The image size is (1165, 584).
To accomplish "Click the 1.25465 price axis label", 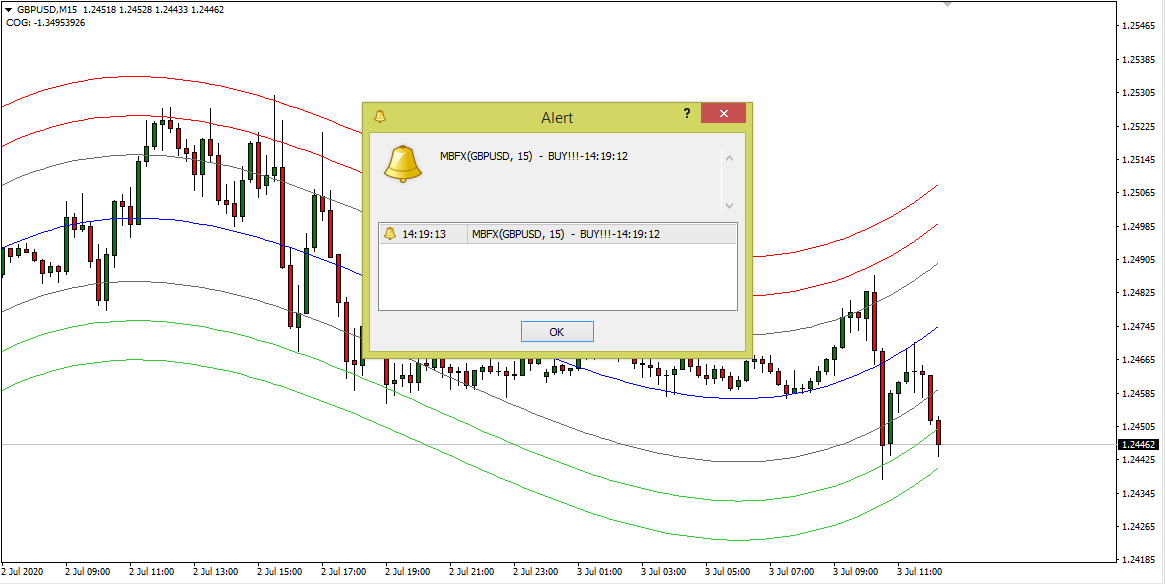I will click(x=1139, y=26).
